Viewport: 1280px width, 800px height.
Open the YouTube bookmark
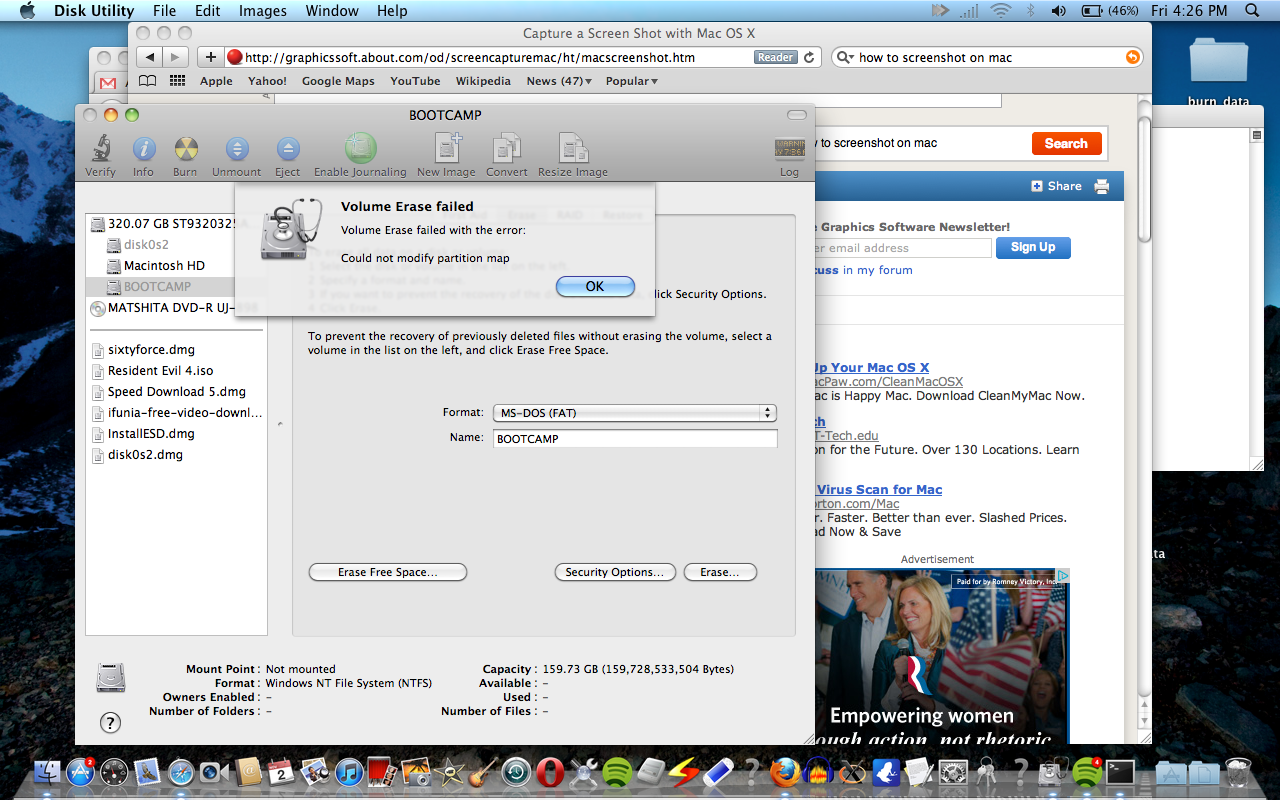click(x=415, y=81)
